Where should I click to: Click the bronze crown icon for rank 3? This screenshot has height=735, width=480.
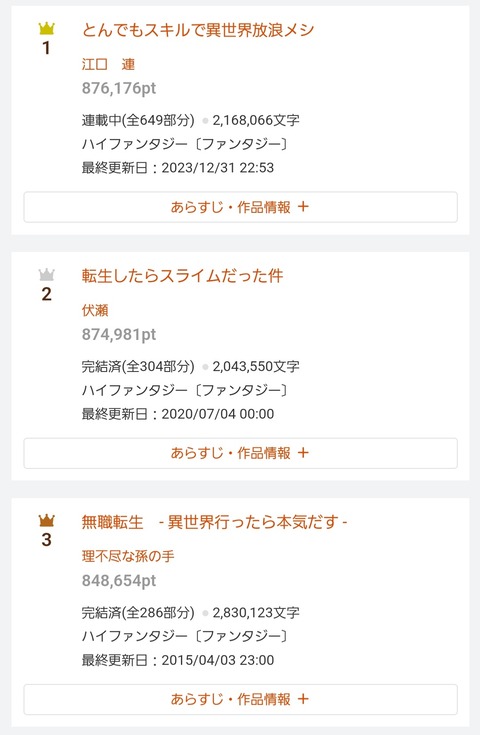pyautogui.click(x=46, y=520)
